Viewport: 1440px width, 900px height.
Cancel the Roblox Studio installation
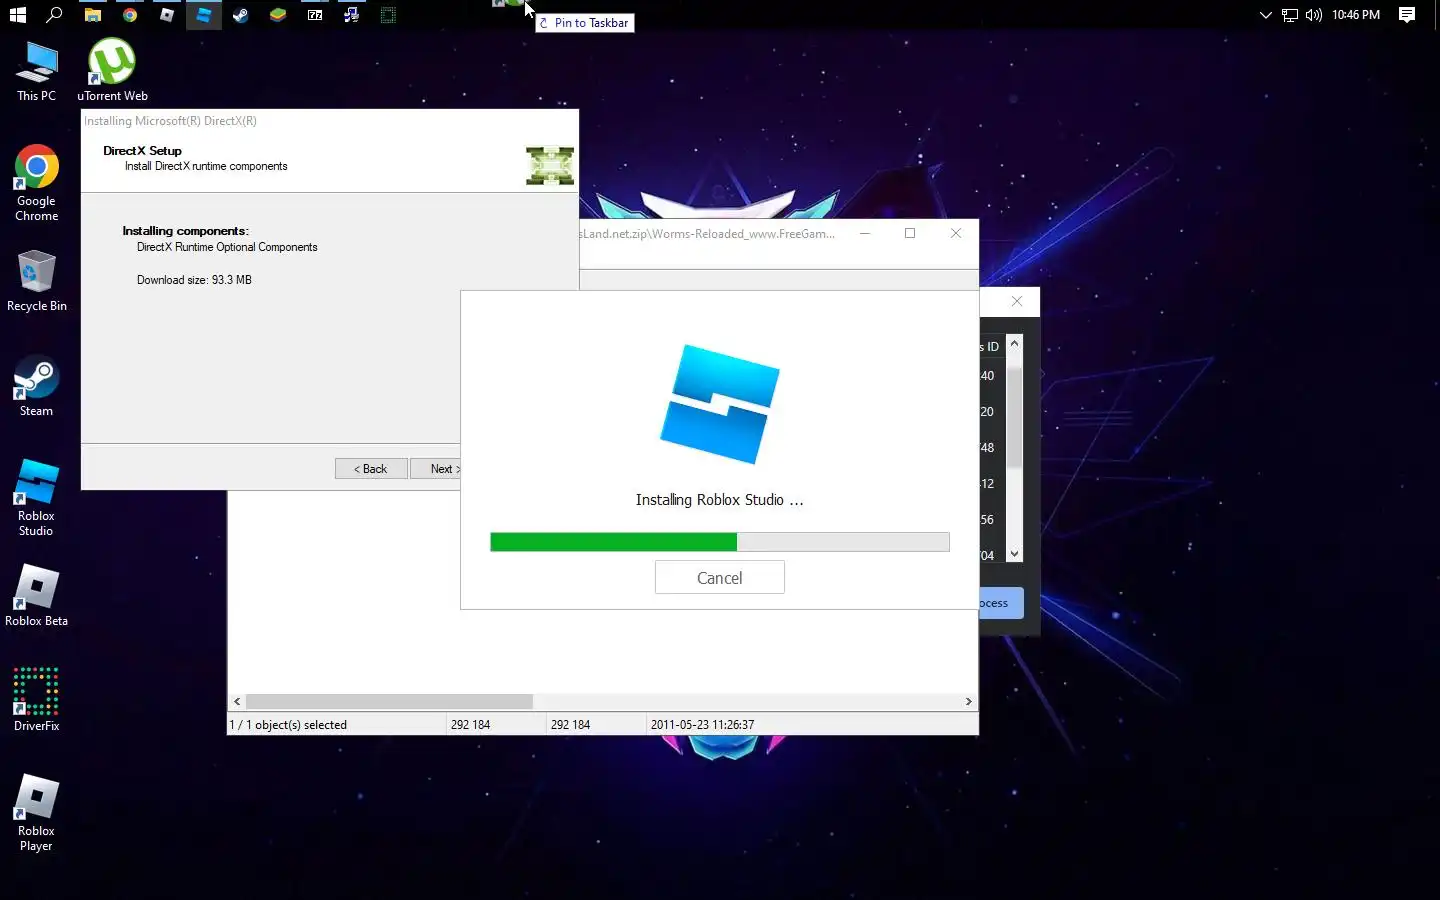point(719,578)
